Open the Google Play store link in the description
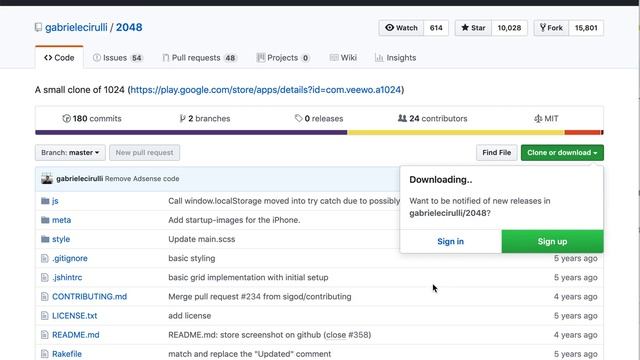The image size is (640, 360). 265,90
